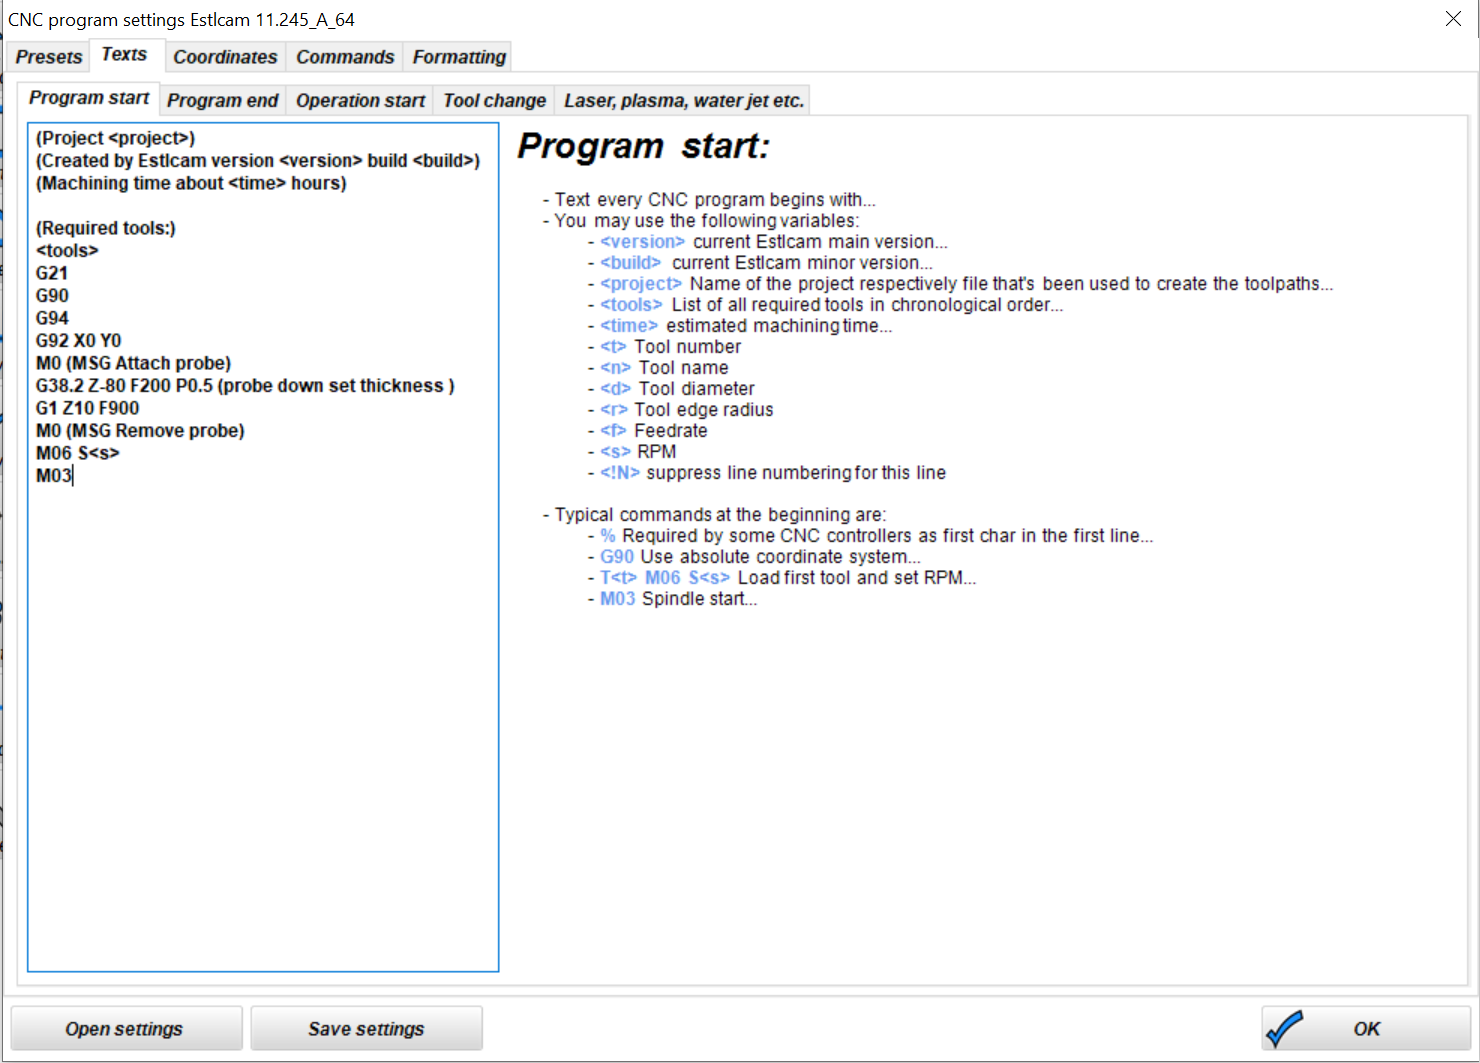Click the '<tools>' line in editor
Screen dimensions: 1480x1063
(67, 250)
